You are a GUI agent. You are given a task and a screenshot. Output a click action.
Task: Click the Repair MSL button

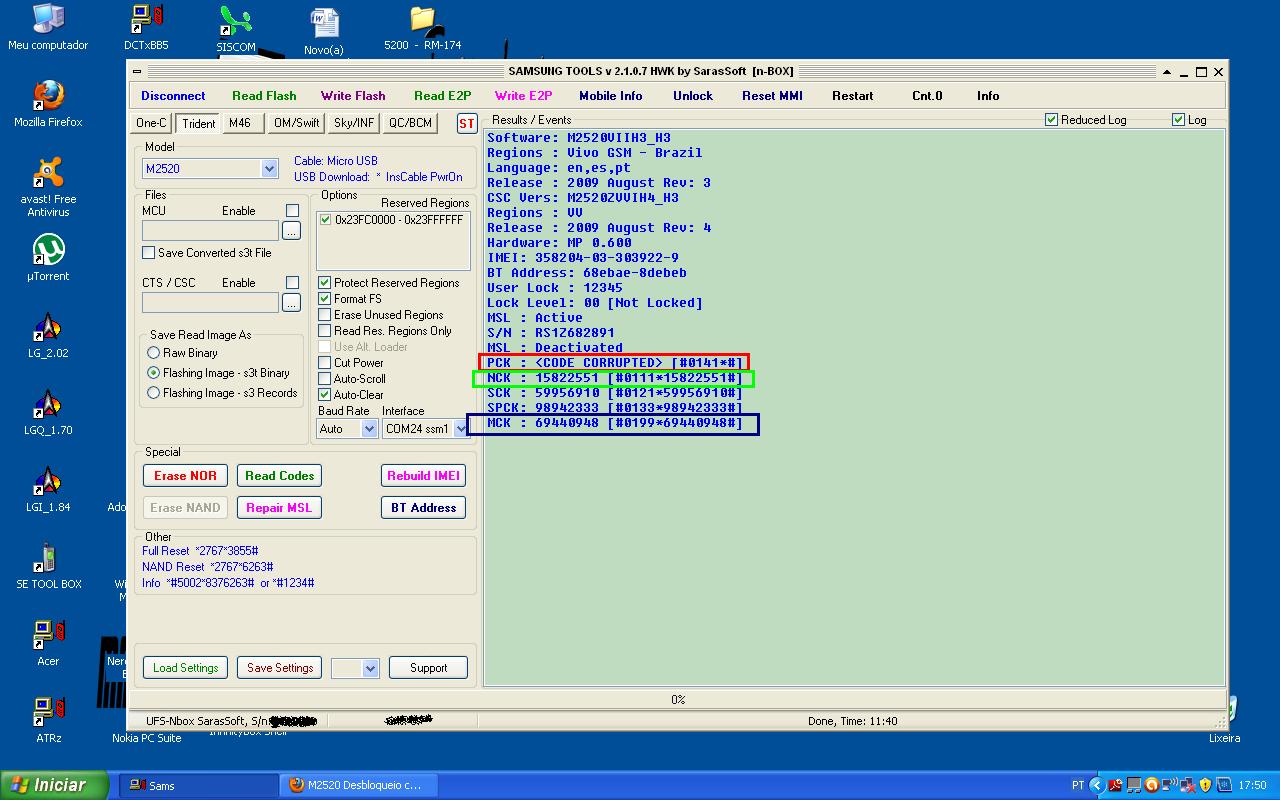click(279, 508)
